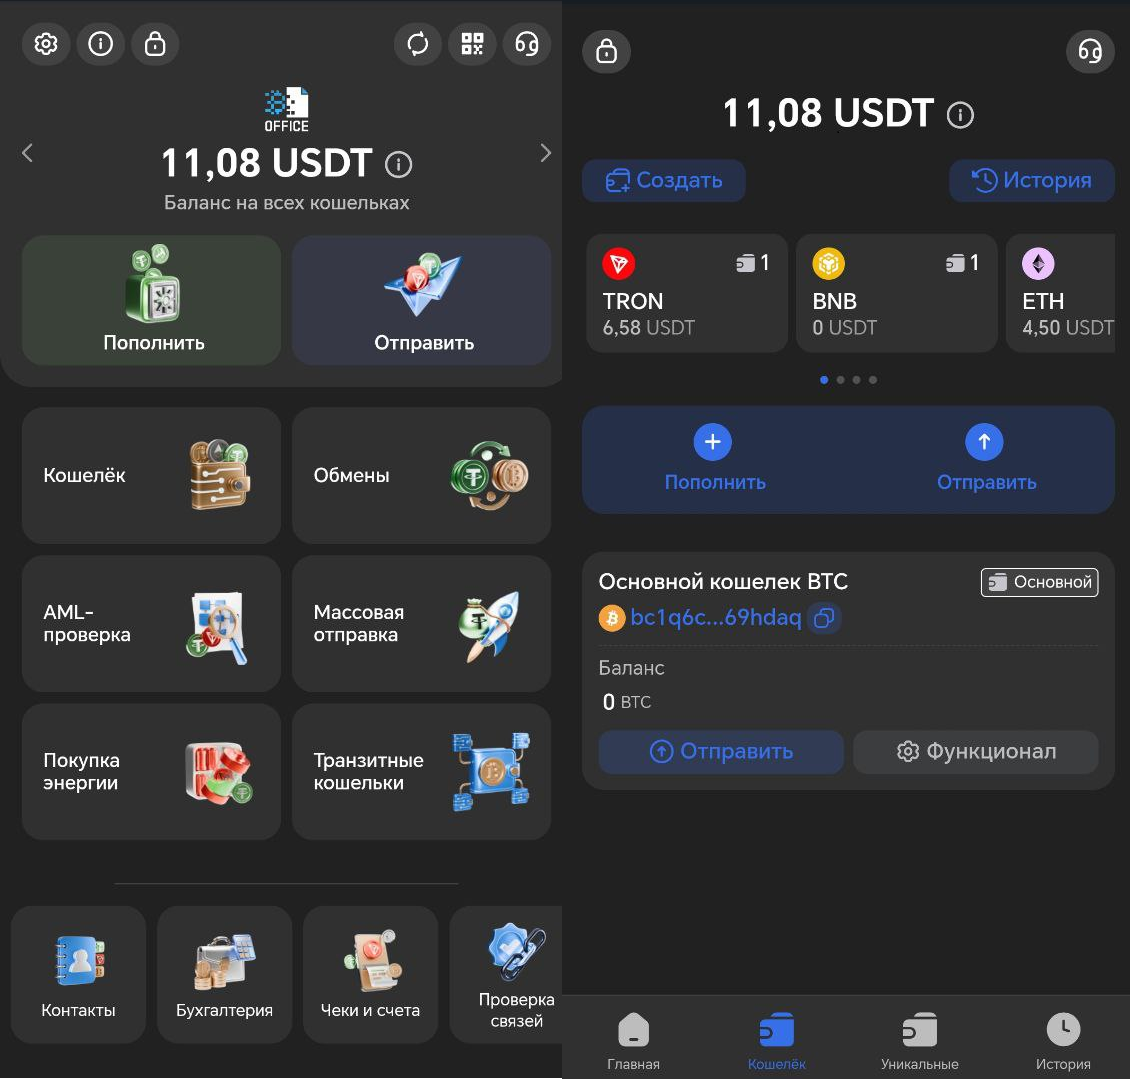Select the second pagination dot

click(x=840, y=380)
